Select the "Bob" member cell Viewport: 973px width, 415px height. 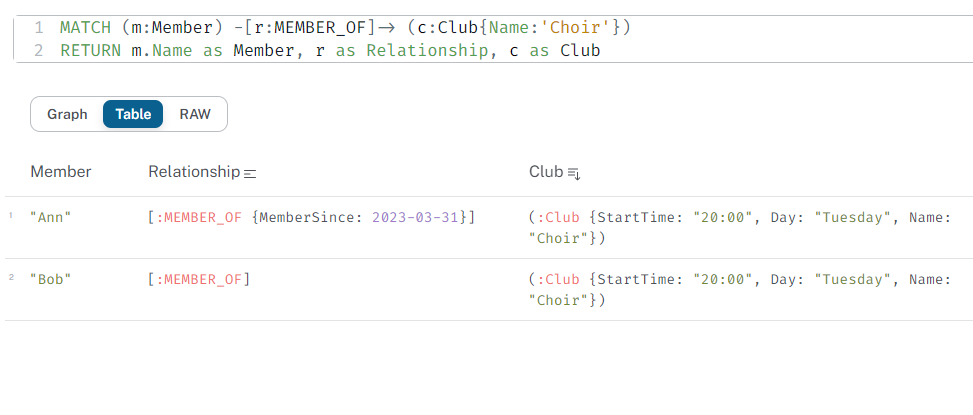pos(51,279)
